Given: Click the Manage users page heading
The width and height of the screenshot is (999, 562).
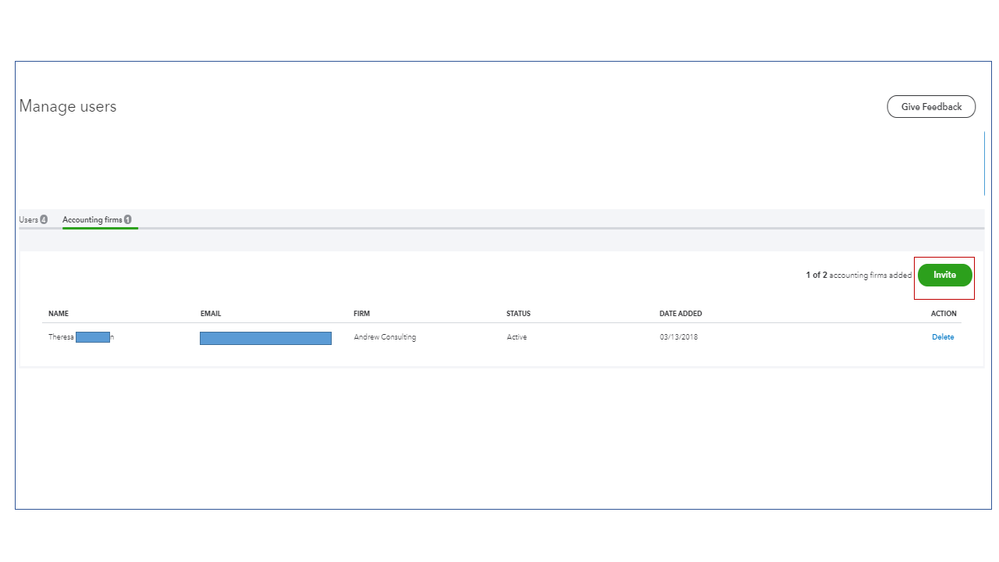Looking at the screenshot, I should tap(68, 107).
